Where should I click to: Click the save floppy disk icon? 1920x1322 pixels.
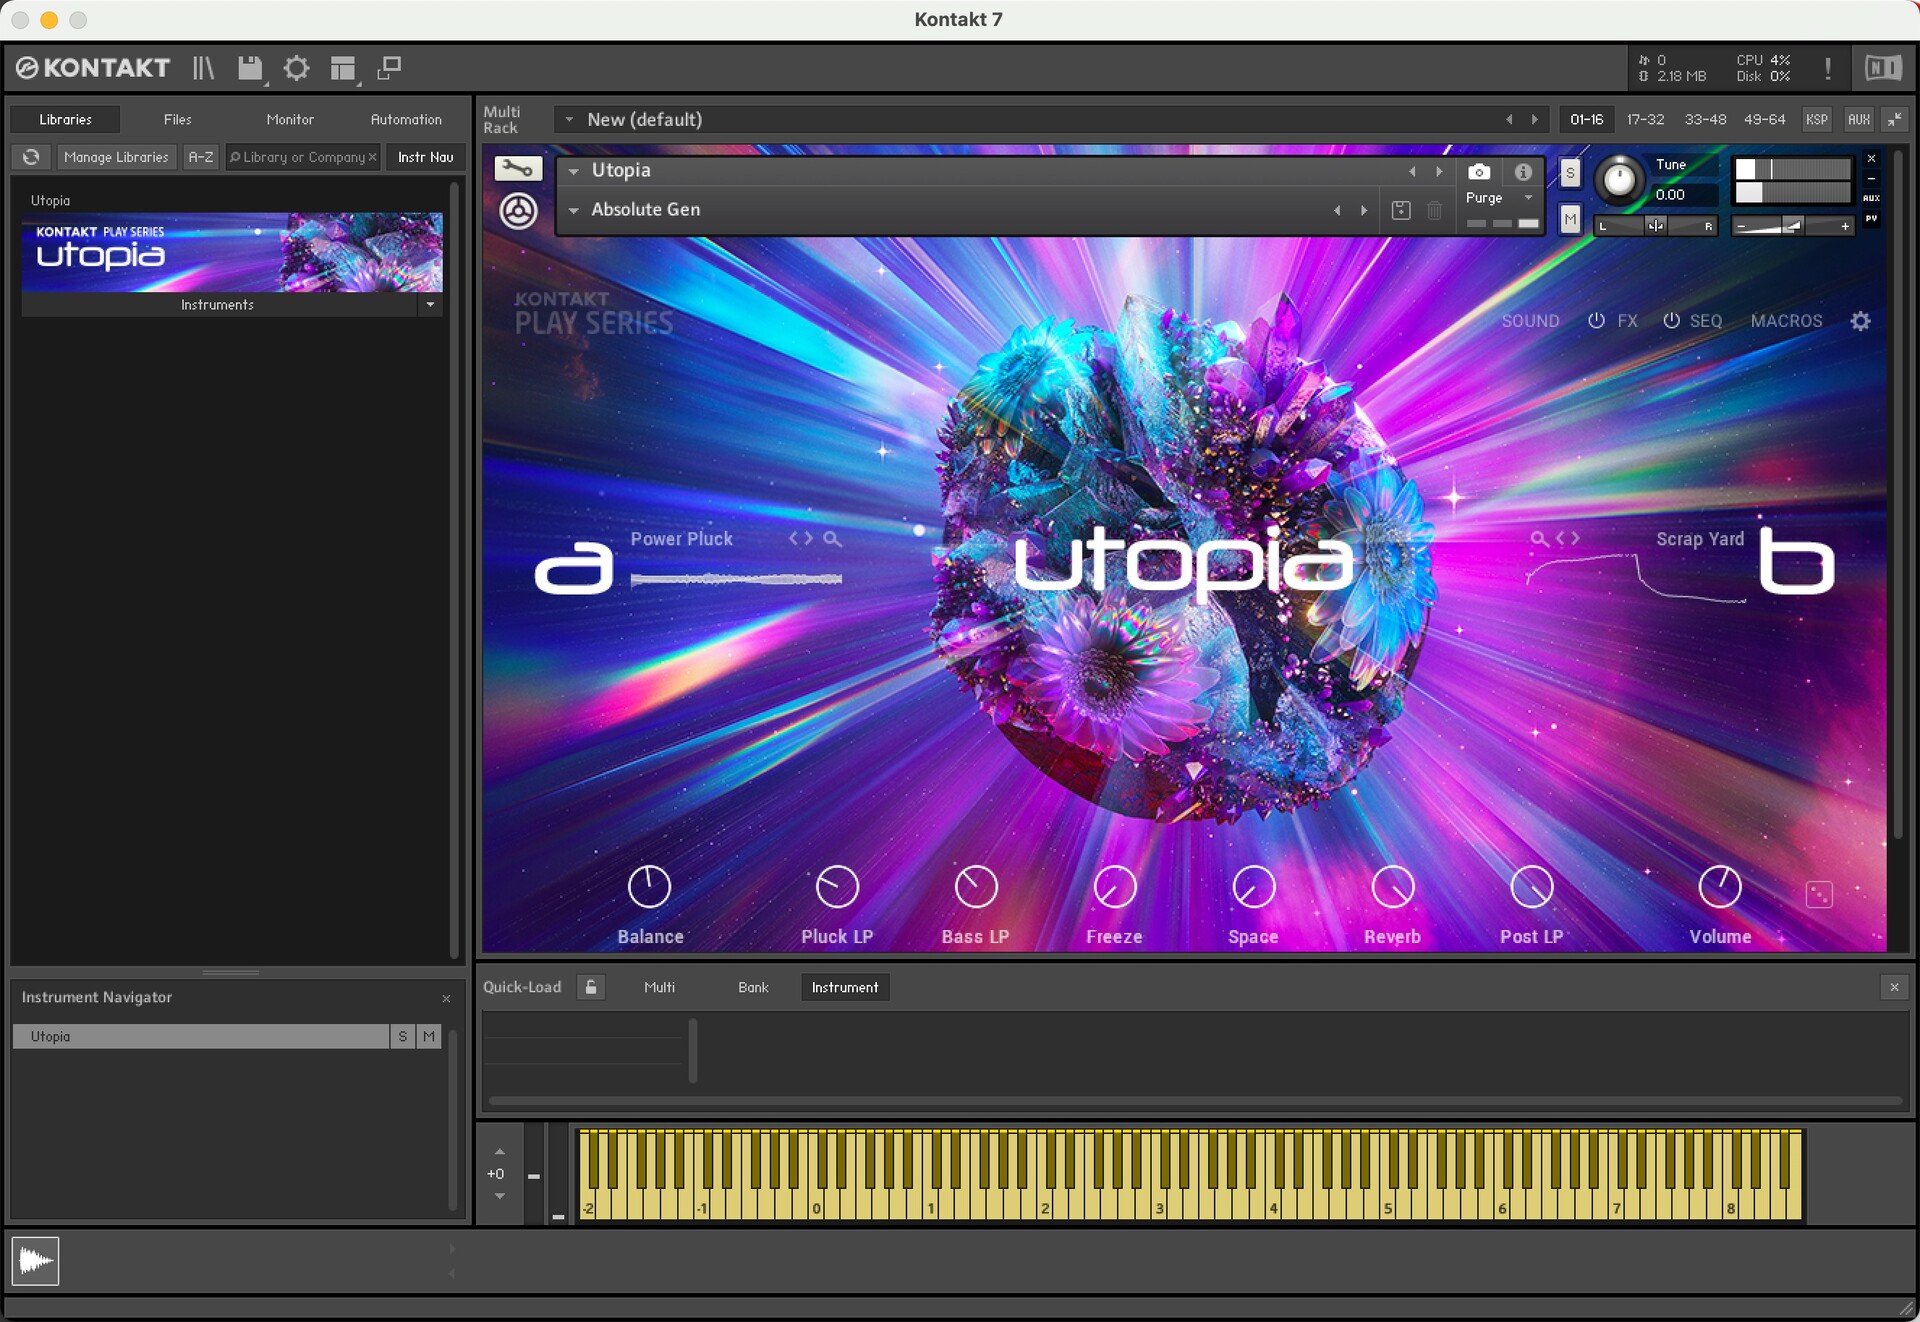(249, 68)
